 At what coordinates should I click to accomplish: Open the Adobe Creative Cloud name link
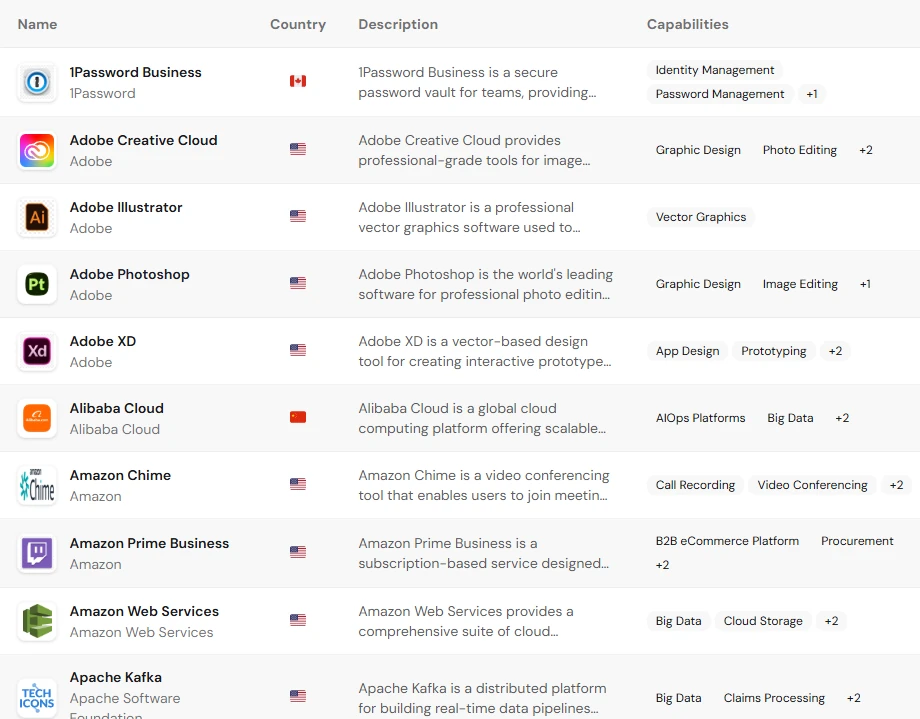click(x=144, y=140)
